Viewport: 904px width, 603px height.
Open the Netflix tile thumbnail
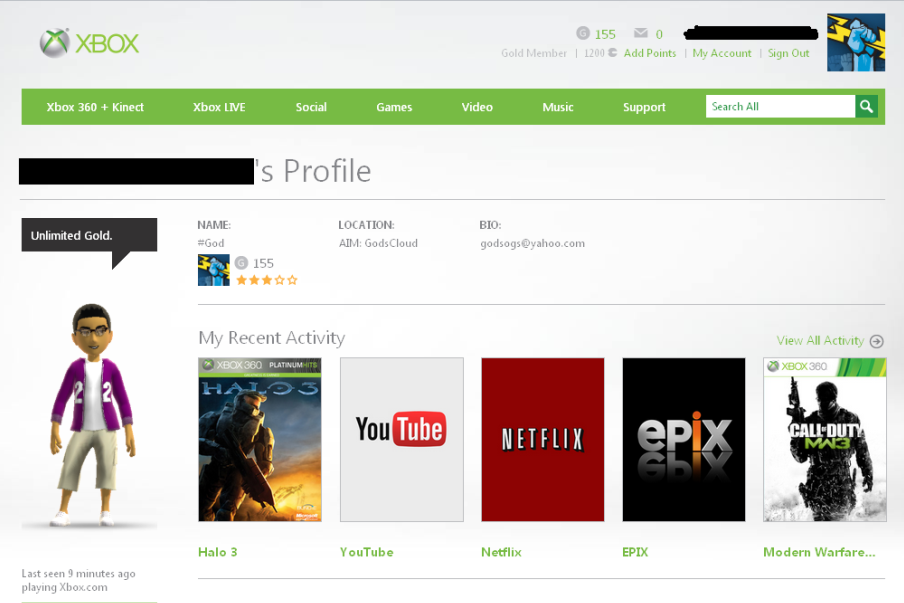click(x=543, y=439)
